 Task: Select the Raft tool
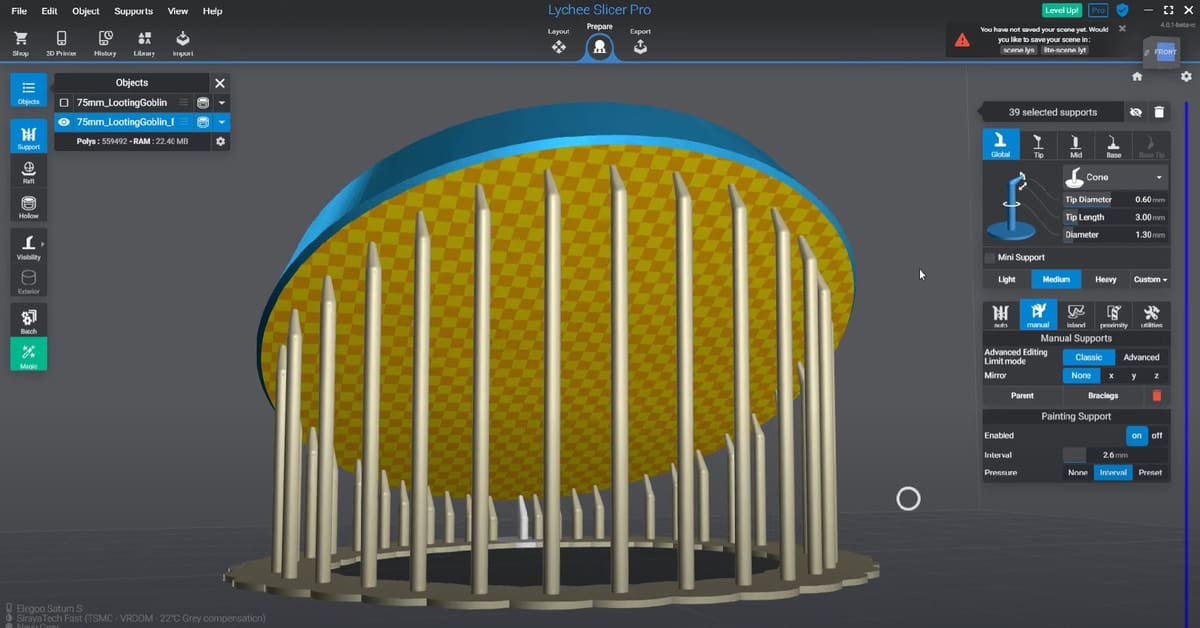[29, 171]
